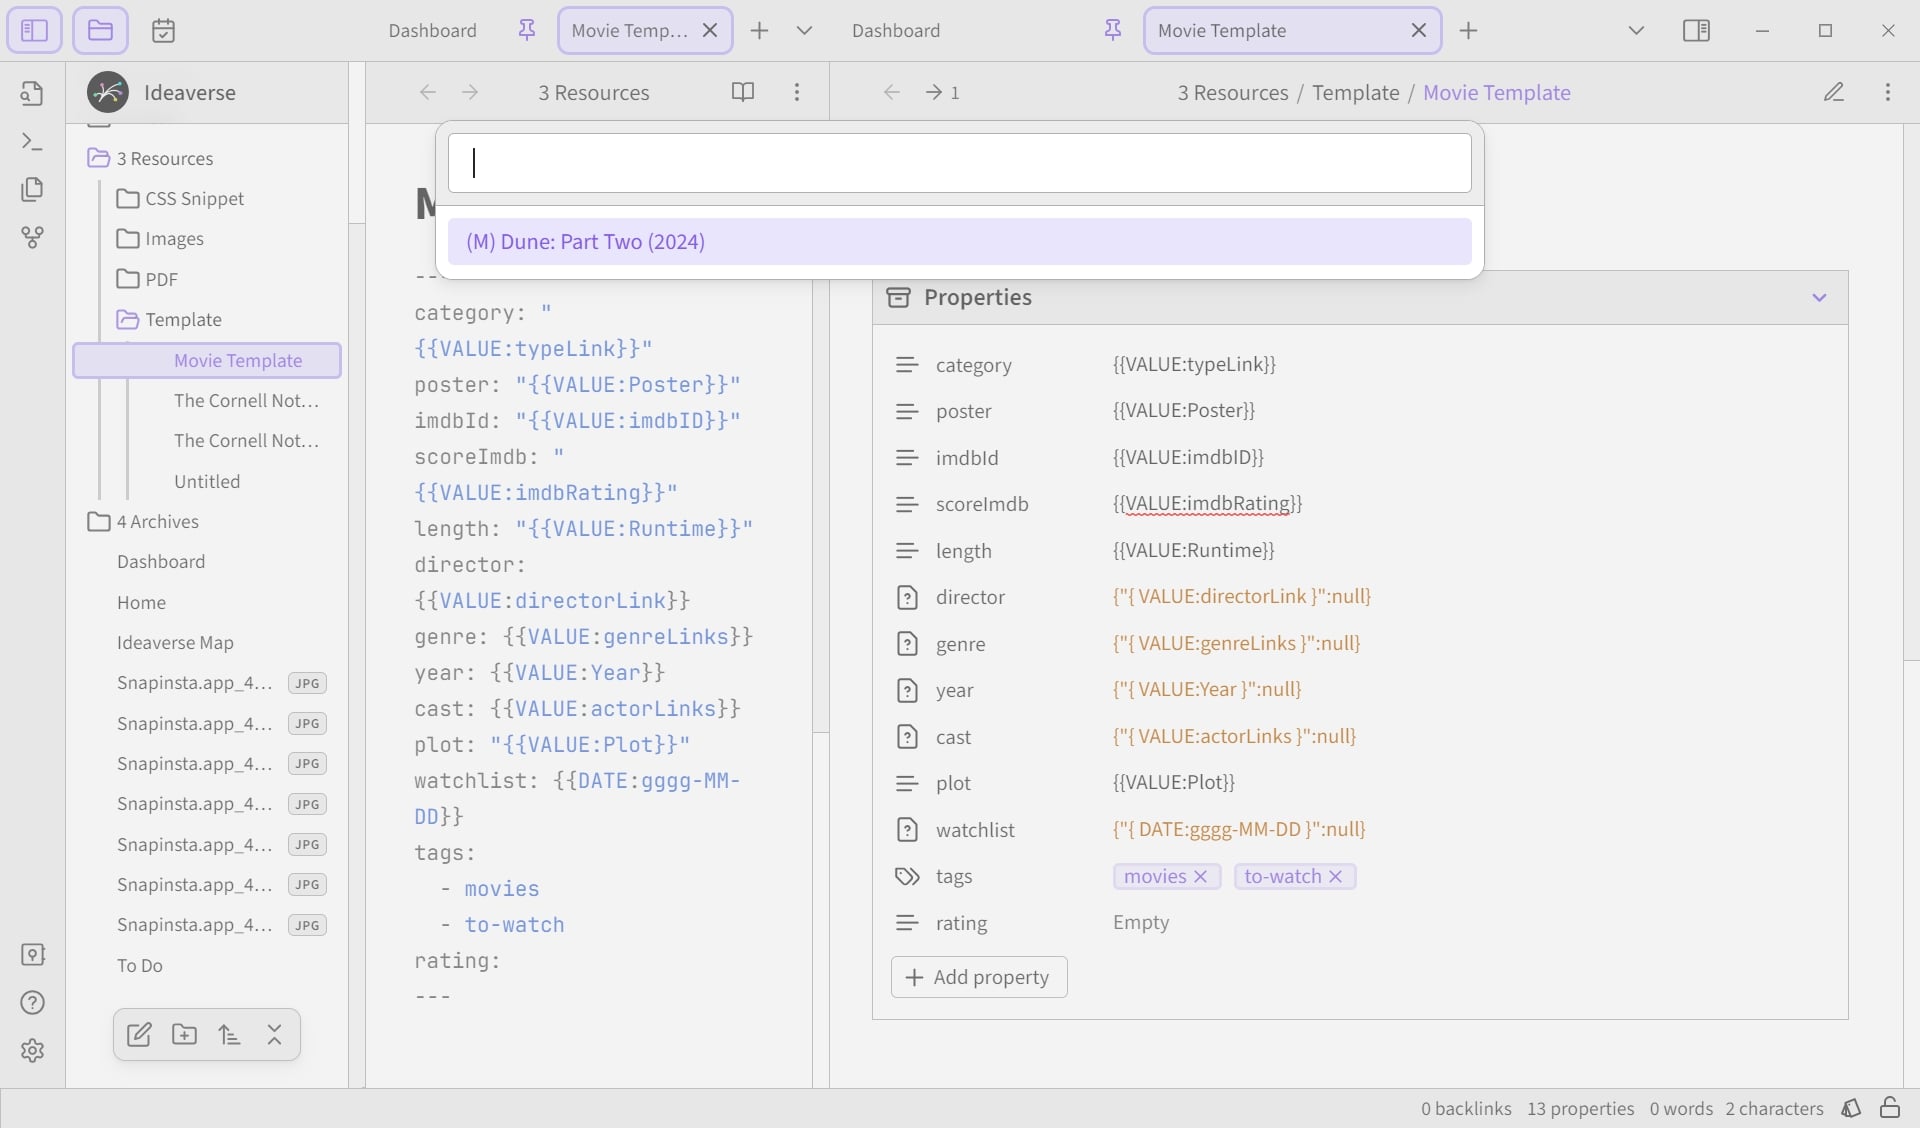Expand the PDF folder

[x=147, y=279]
